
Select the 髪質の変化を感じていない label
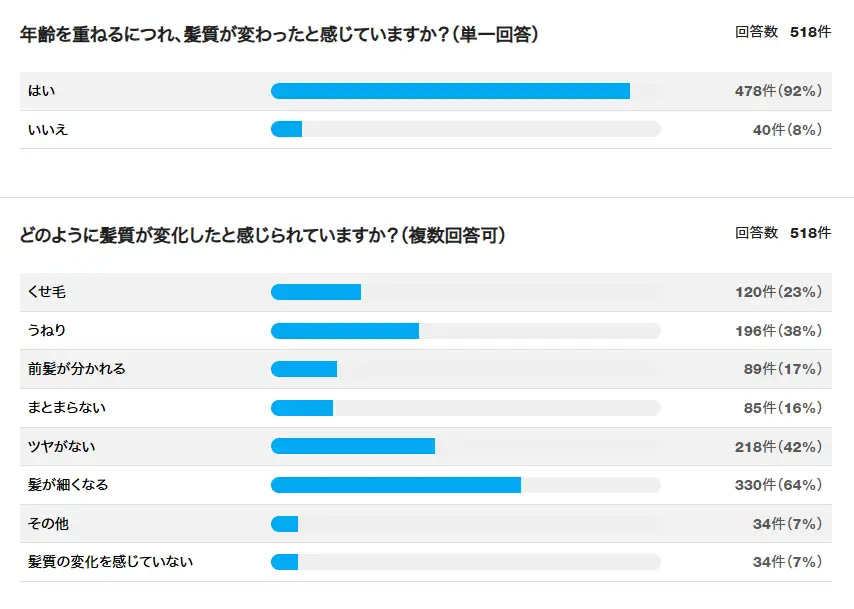click(x=110, y=562)
